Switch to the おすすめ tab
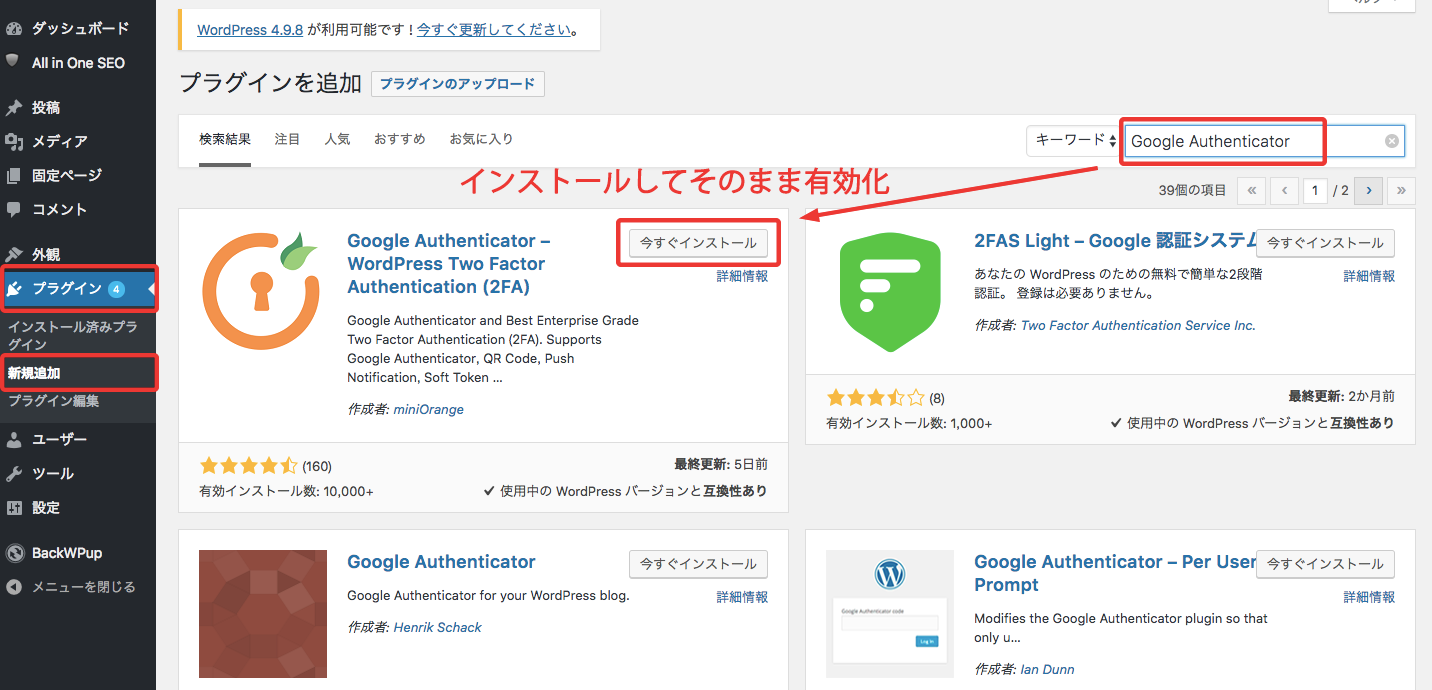1432x690 pixels. click(399, 139)
